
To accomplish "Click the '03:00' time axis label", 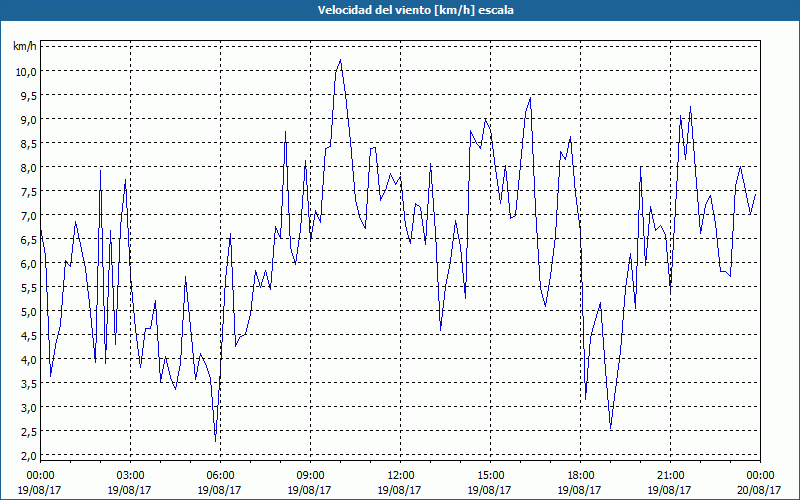I will [x=130, y=476].
